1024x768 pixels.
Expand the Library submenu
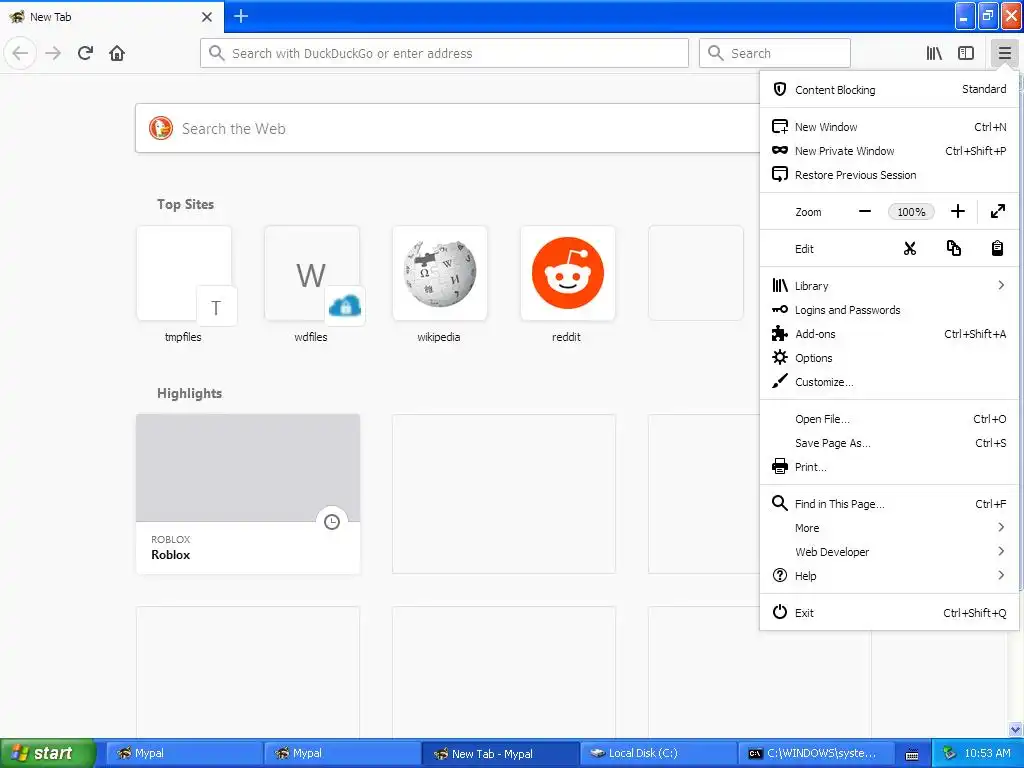889,285
